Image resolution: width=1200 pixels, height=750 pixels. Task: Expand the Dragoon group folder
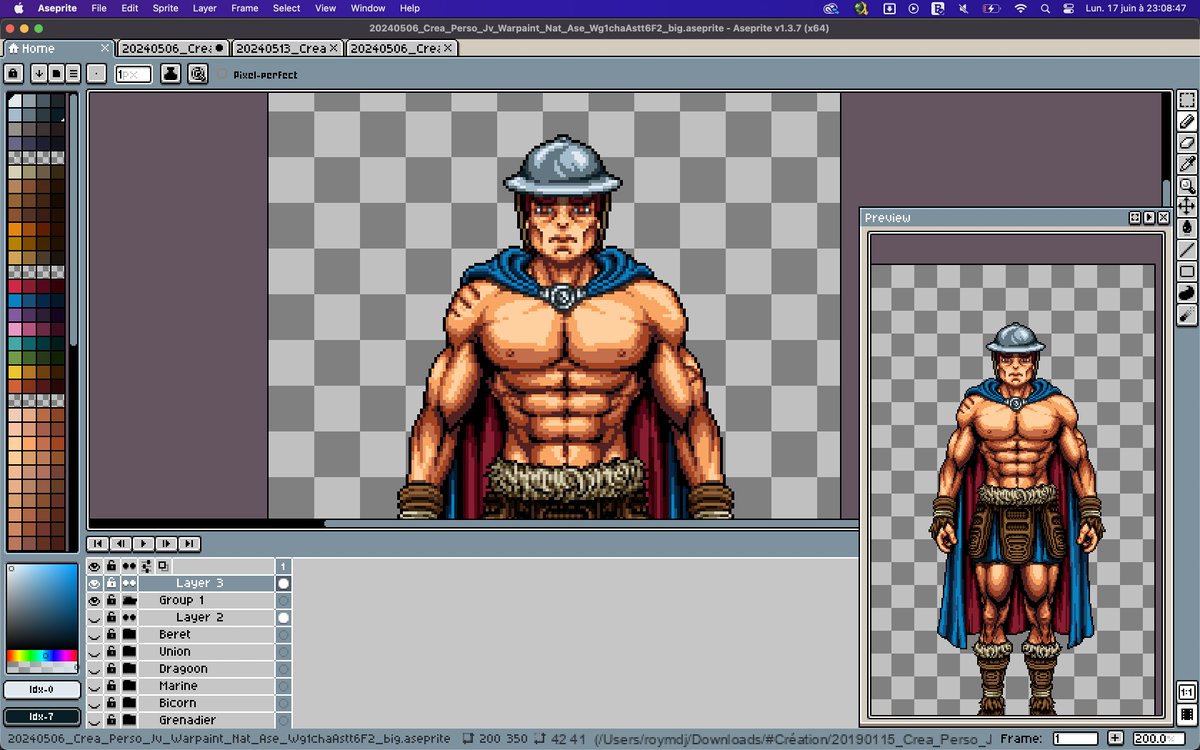click(129, 669)
